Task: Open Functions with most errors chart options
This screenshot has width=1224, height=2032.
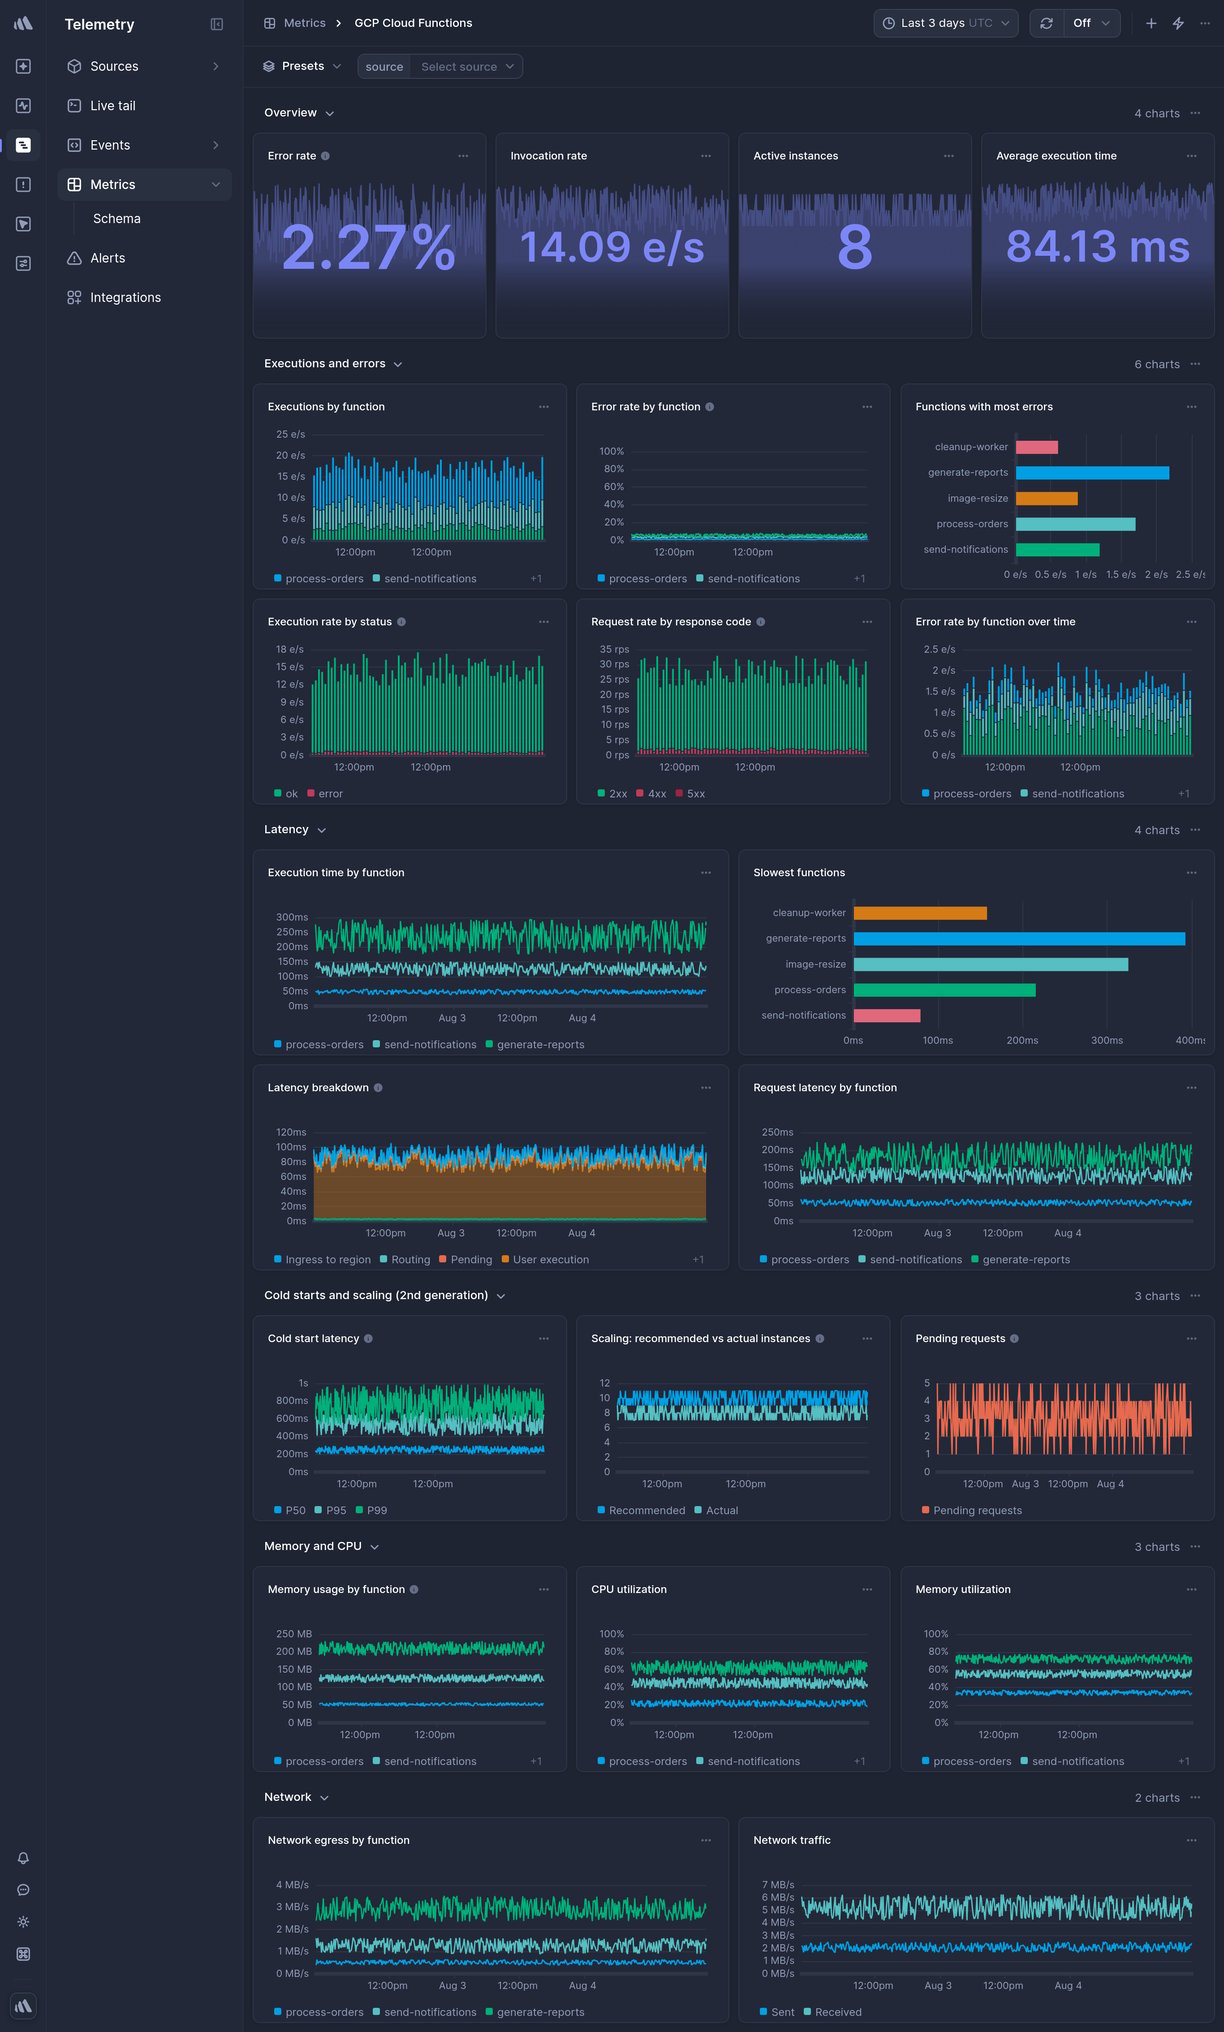Action: (1192, 407)
